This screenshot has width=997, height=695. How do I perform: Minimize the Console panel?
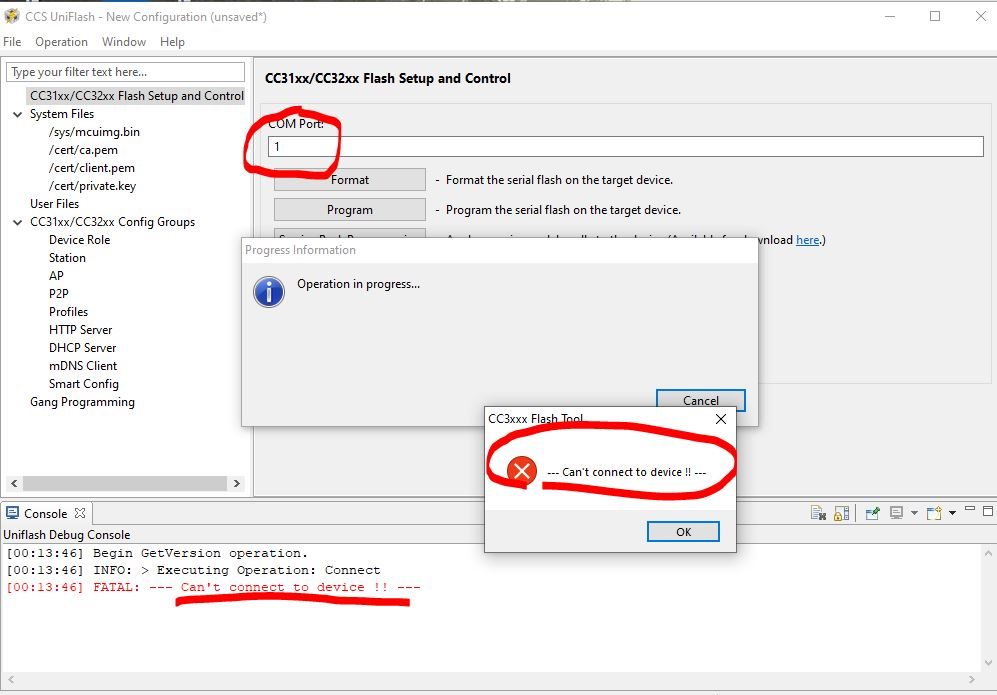pos(970,509)
